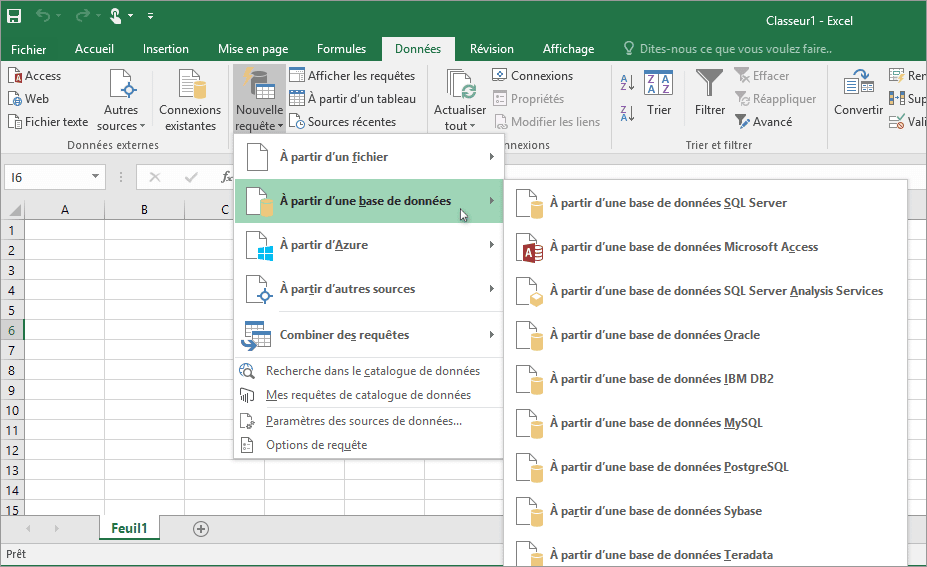Click Recherche dans le catalogue de données

point(369,371)
